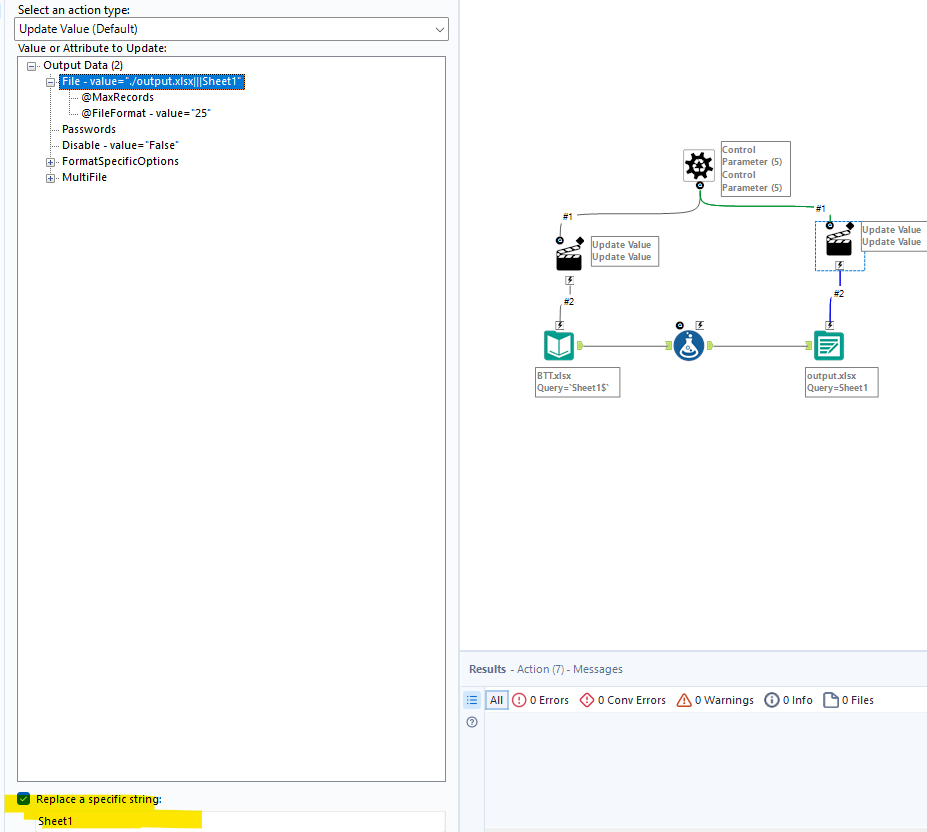Filter results by Warnings
Screen dimensions: 927x832
tap(715, 700)
